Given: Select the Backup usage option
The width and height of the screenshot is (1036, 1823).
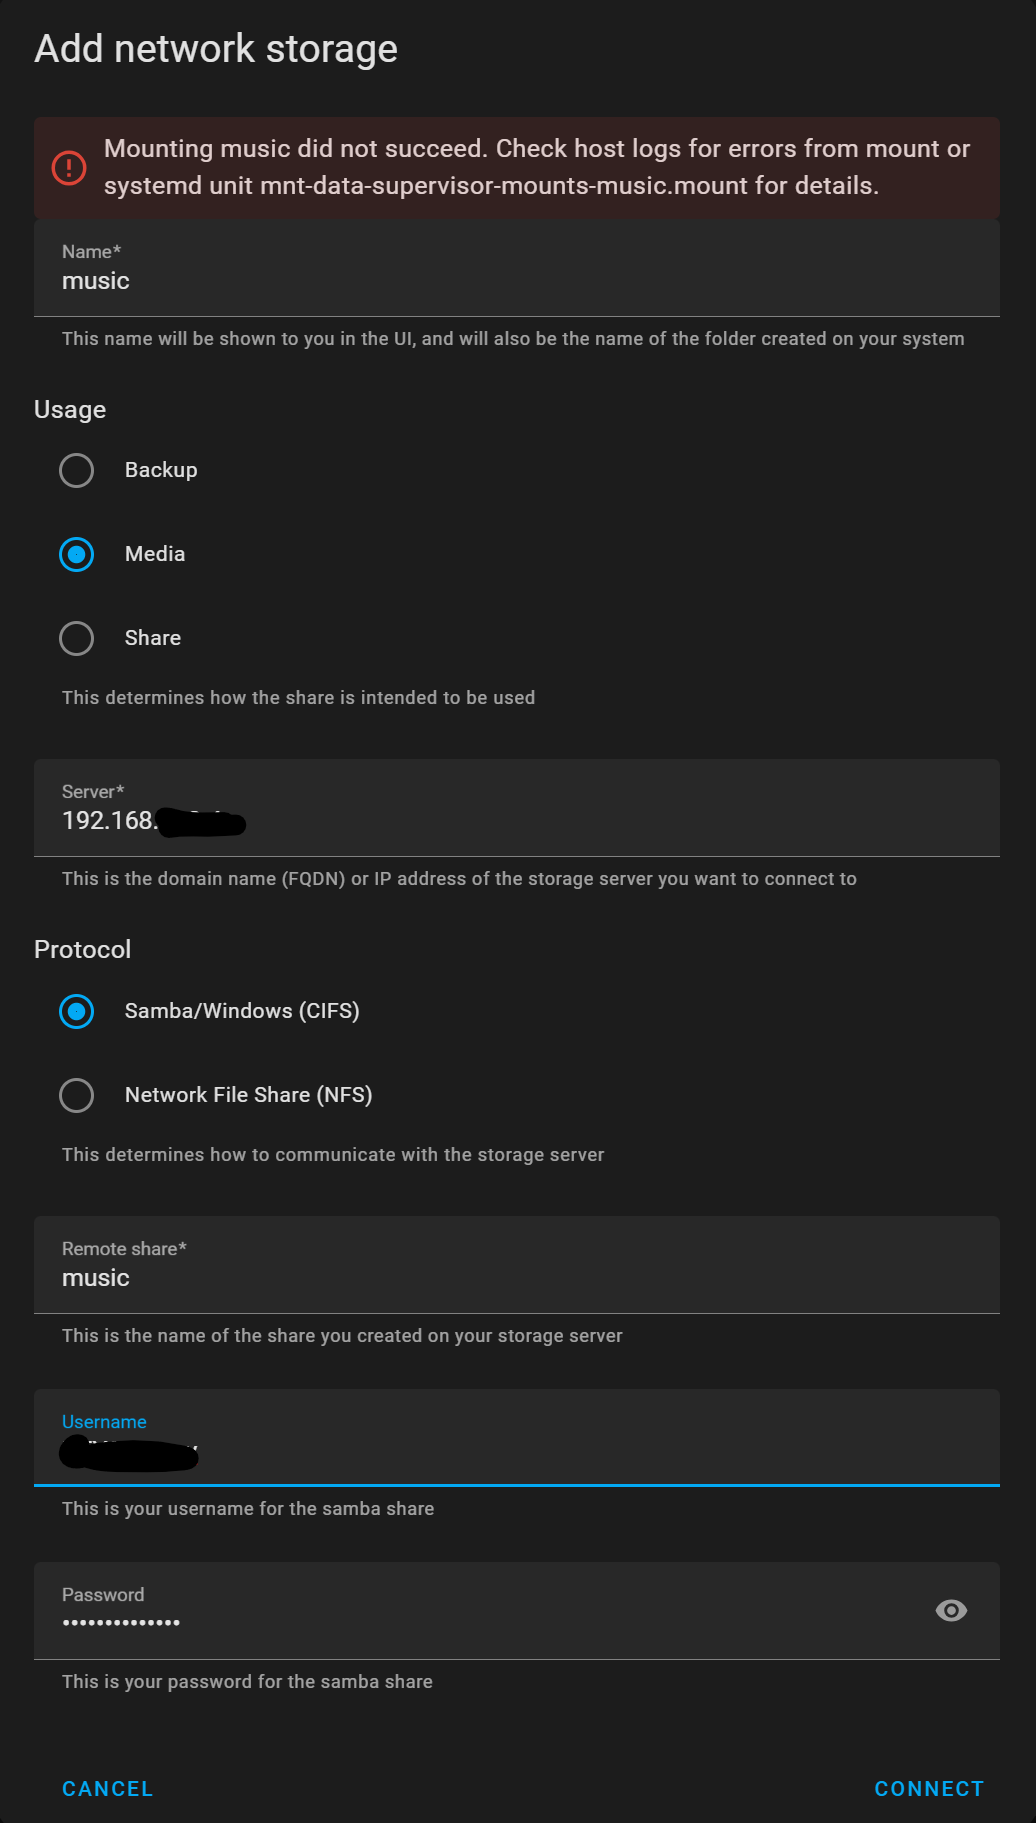Looking at the screenshot, I should pos(76,470).
